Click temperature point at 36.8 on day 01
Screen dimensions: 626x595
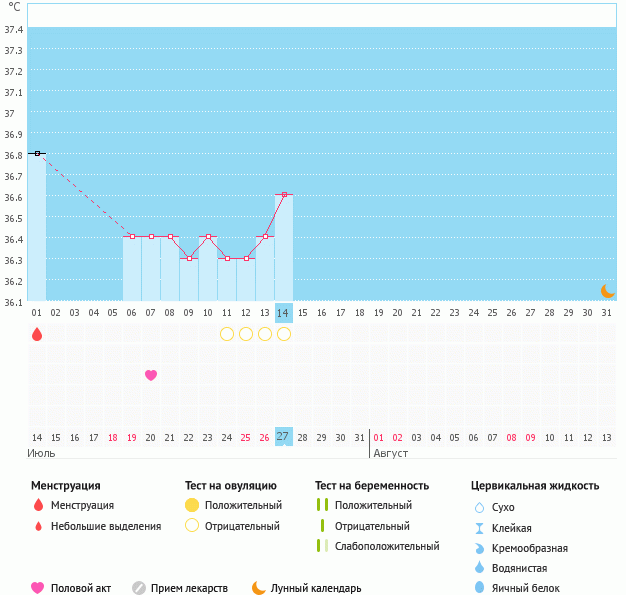pyautogui.click(x=37, y=153)
